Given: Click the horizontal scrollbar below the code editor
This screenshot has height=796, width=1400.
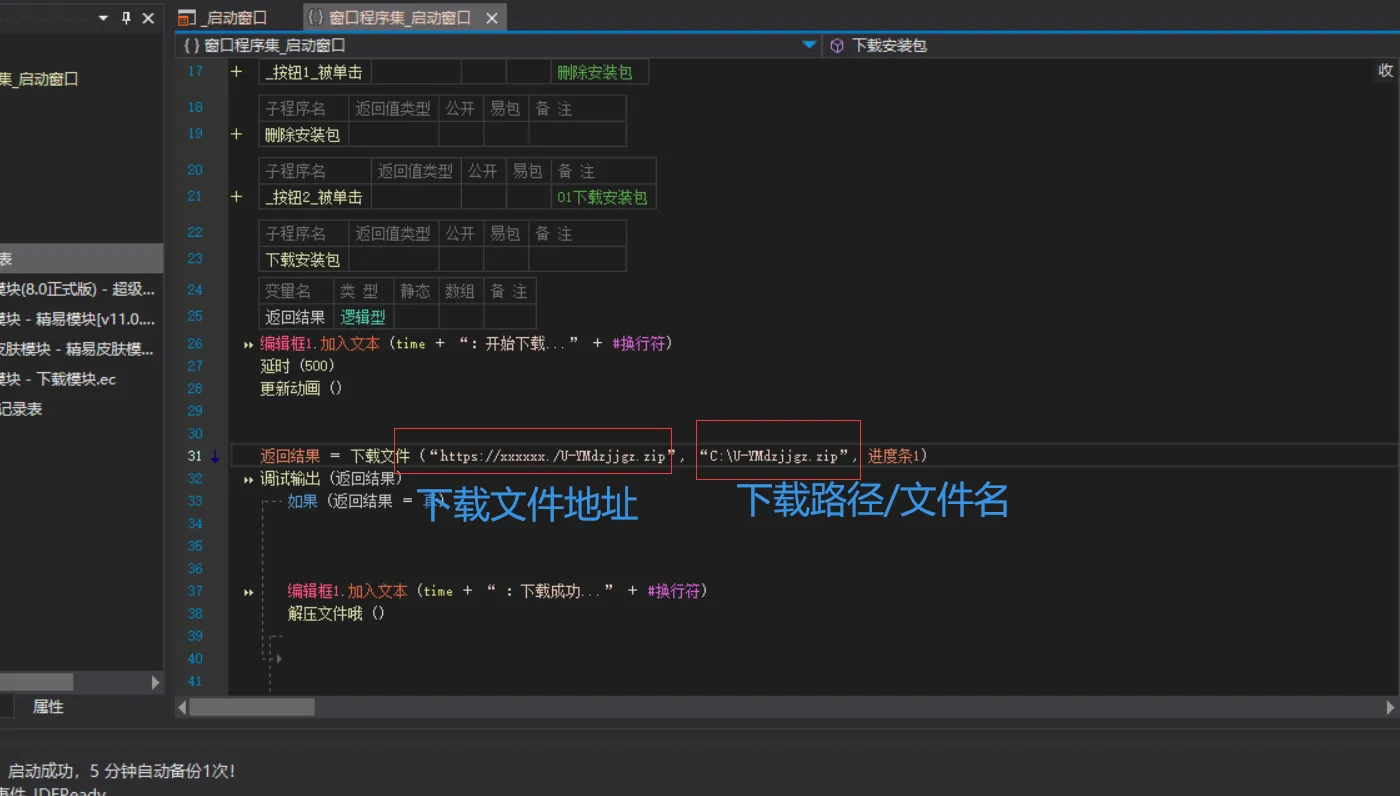Looking at the screenshot, I should click(x=250, y=706).
